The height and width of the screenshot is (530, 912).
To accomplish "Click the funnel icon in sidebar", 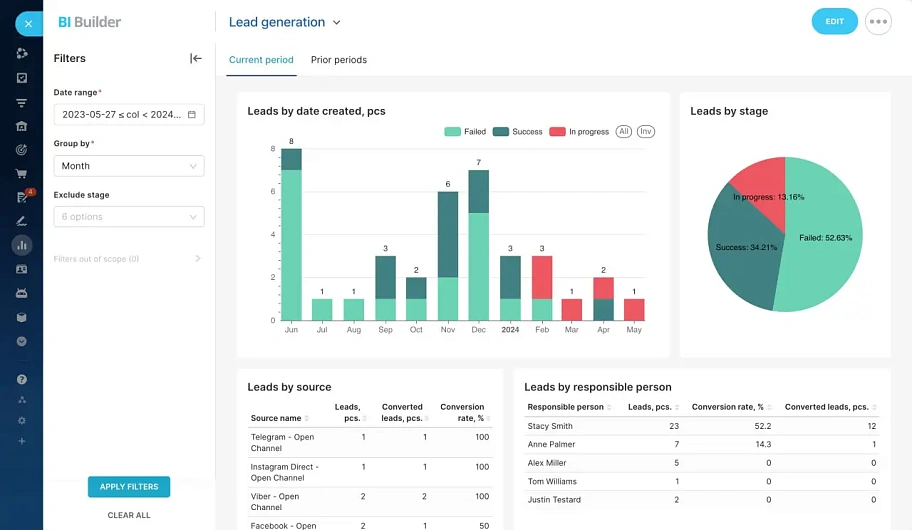I will (x=21, y=102).
